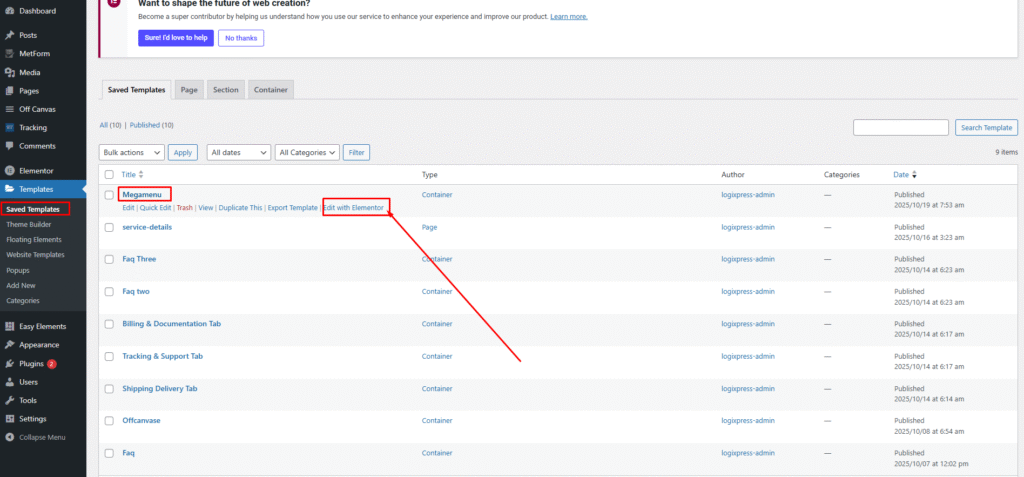Open Media via its sidebar icon

click(9, 72)
